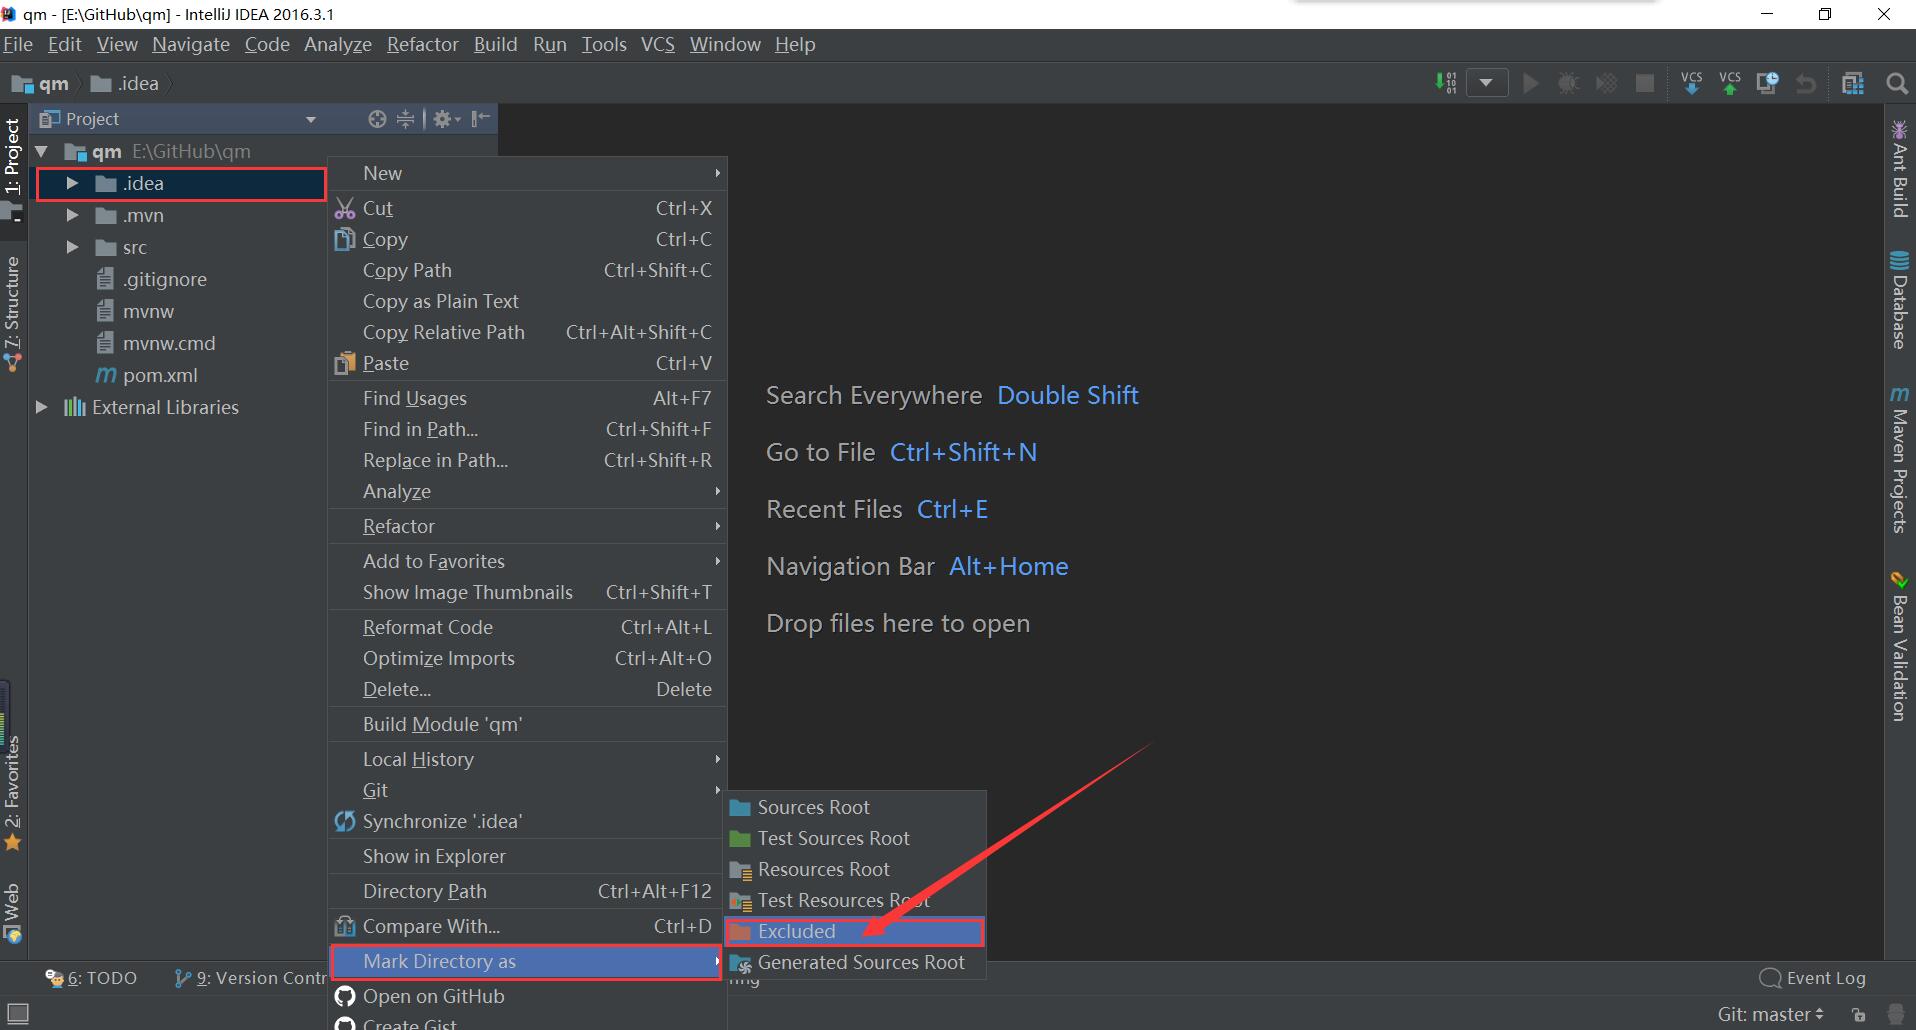Click the Run play icon

coord(1530,83)
